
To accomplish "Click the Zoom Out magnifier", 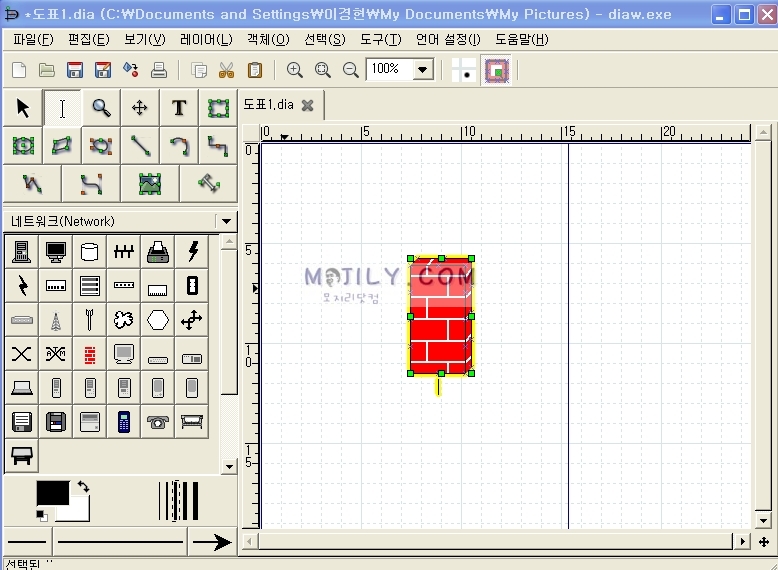I will (x=350, y=70).
